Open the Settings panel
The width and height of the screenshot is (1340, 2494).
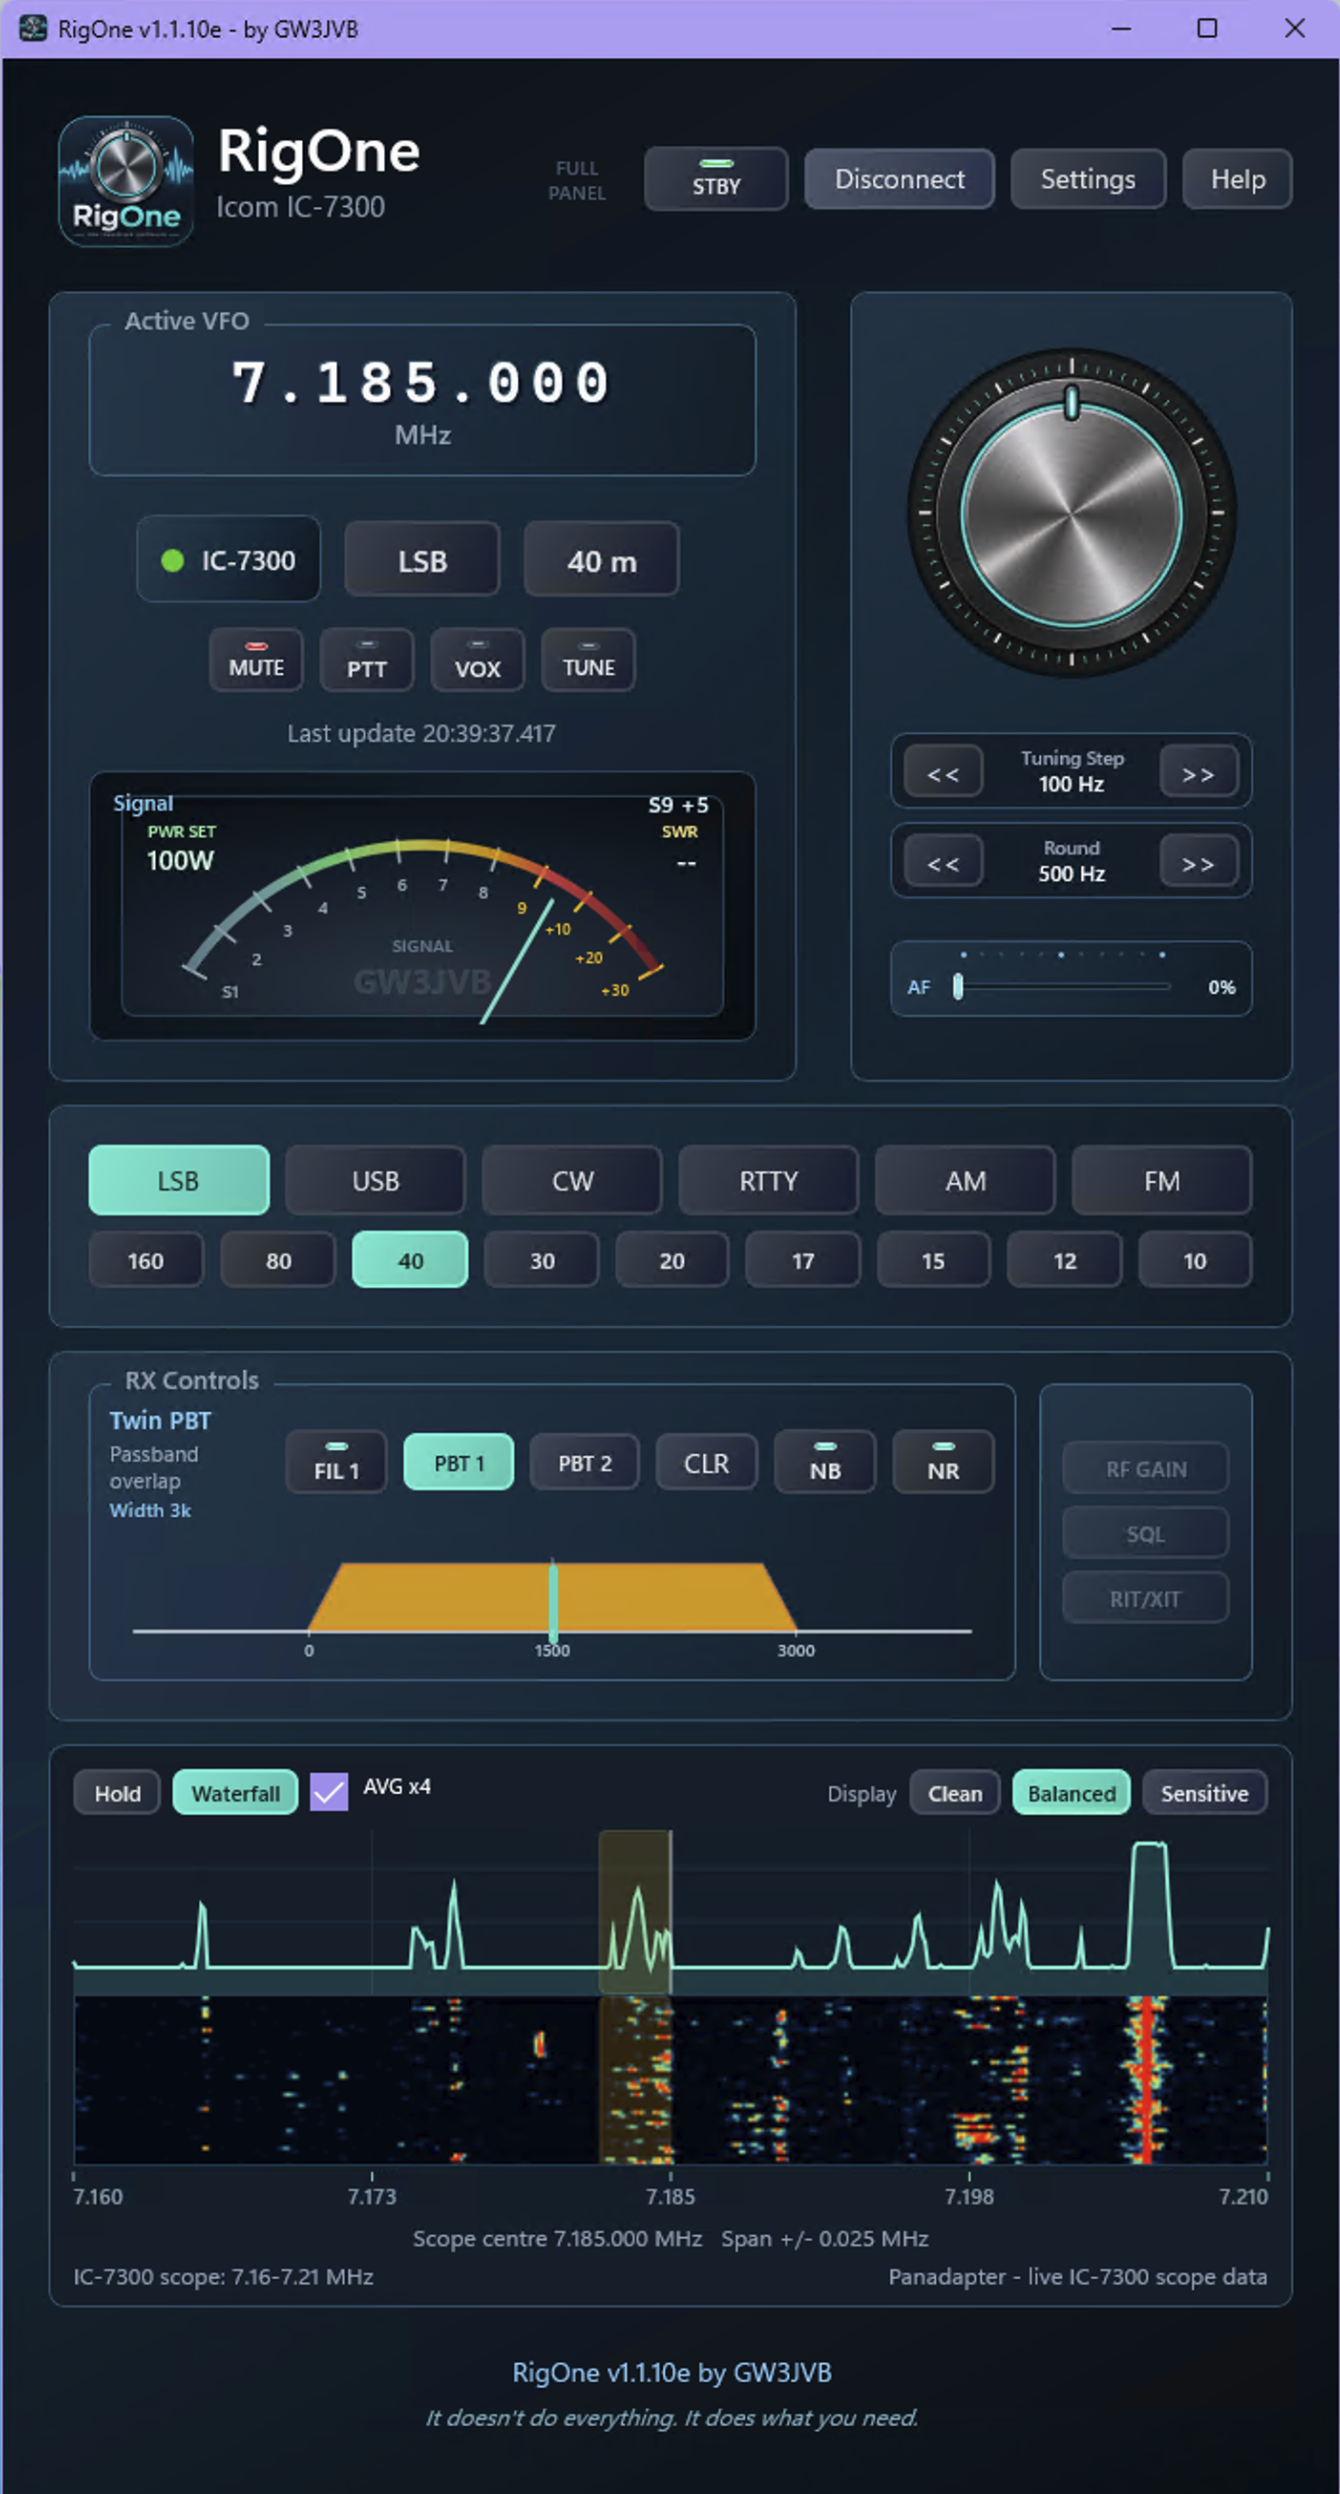[1088, 179]
